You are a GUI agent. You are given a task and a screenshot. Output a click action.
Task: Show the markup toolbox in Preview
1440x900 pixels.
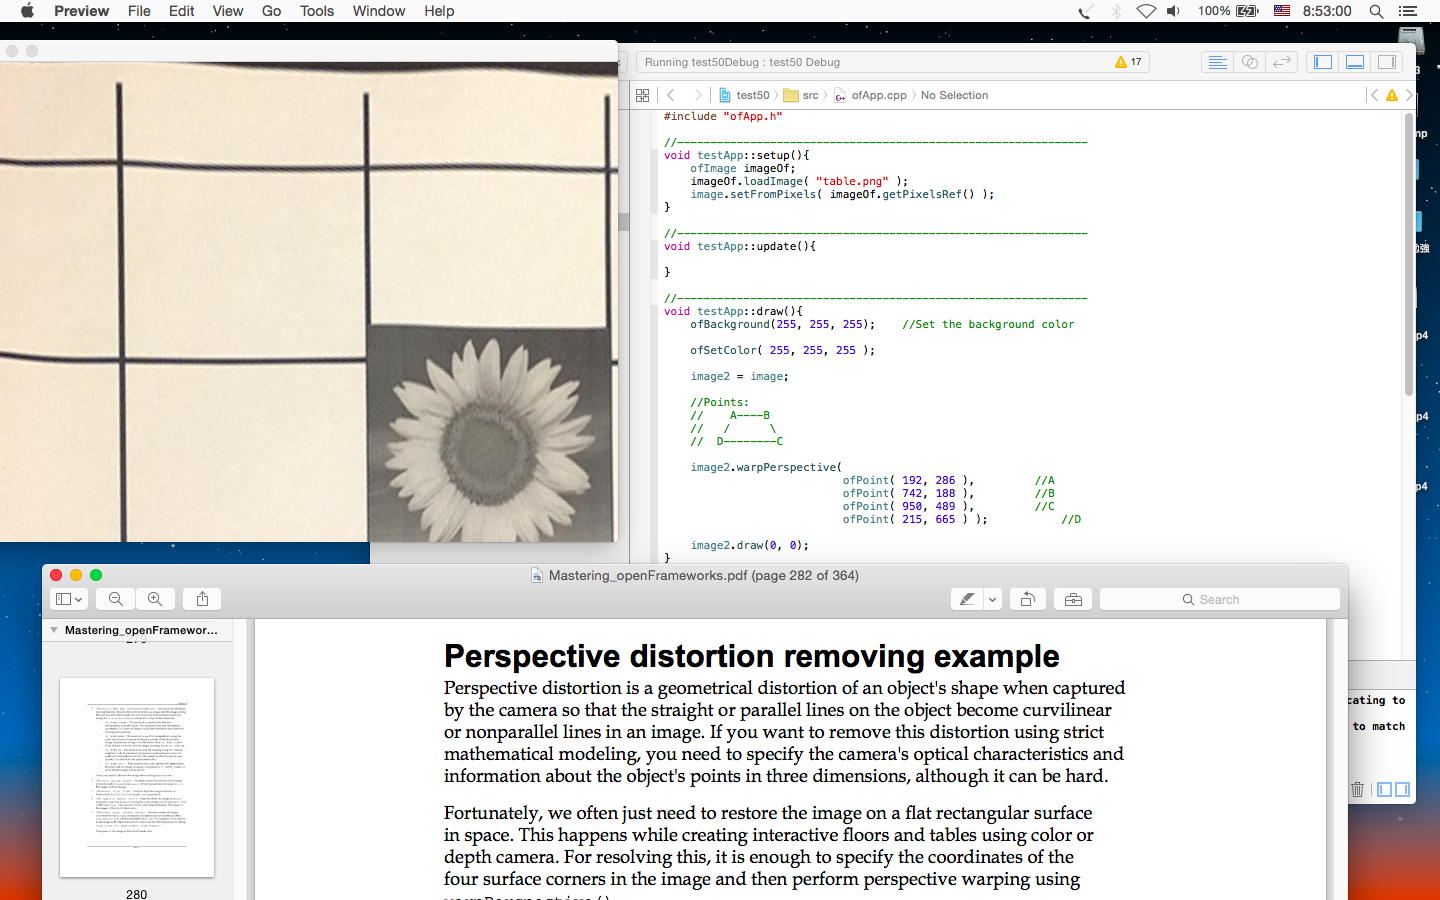(x=1073, y=599)
